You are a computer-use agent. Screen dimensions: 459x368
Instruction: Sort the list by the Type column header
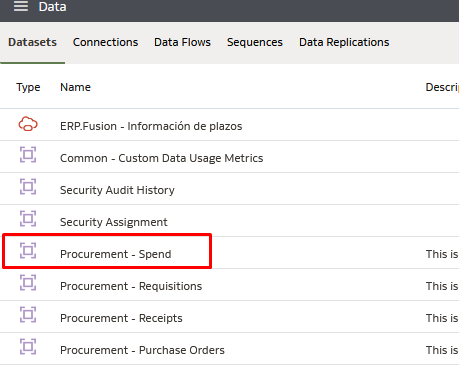click(28, 87)
